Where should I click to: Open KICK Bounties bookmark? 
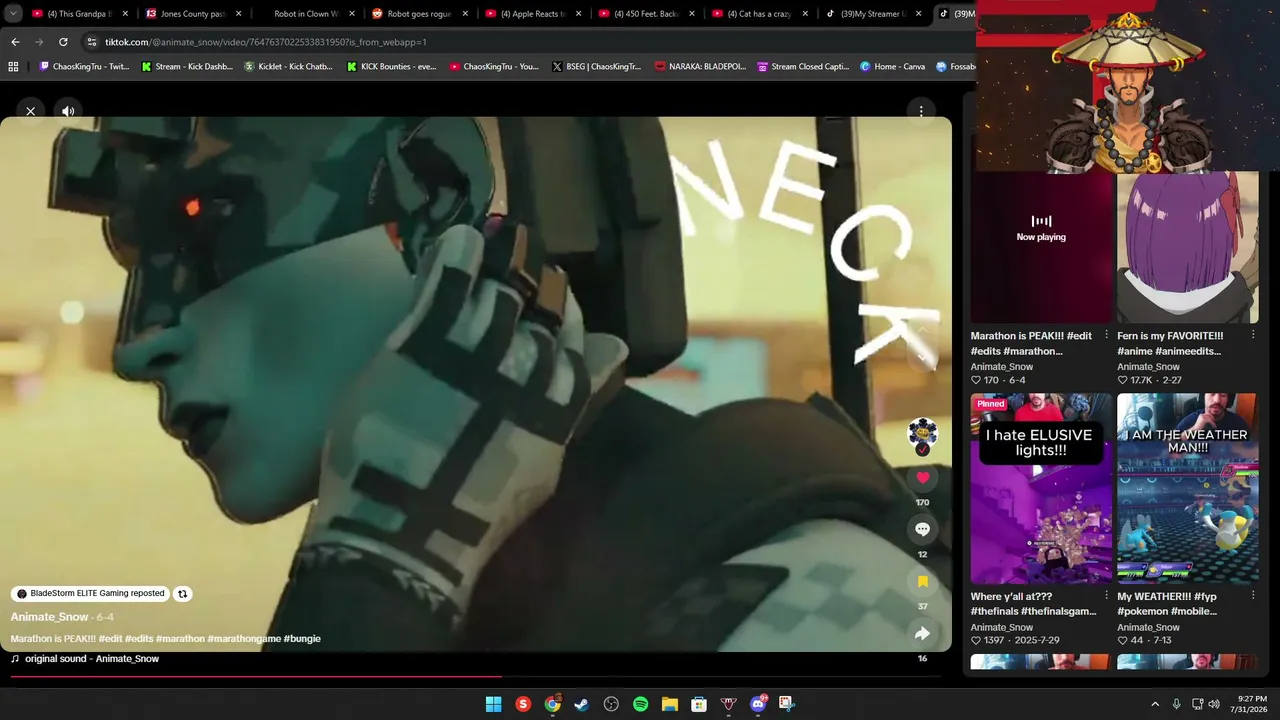(393, 67)
